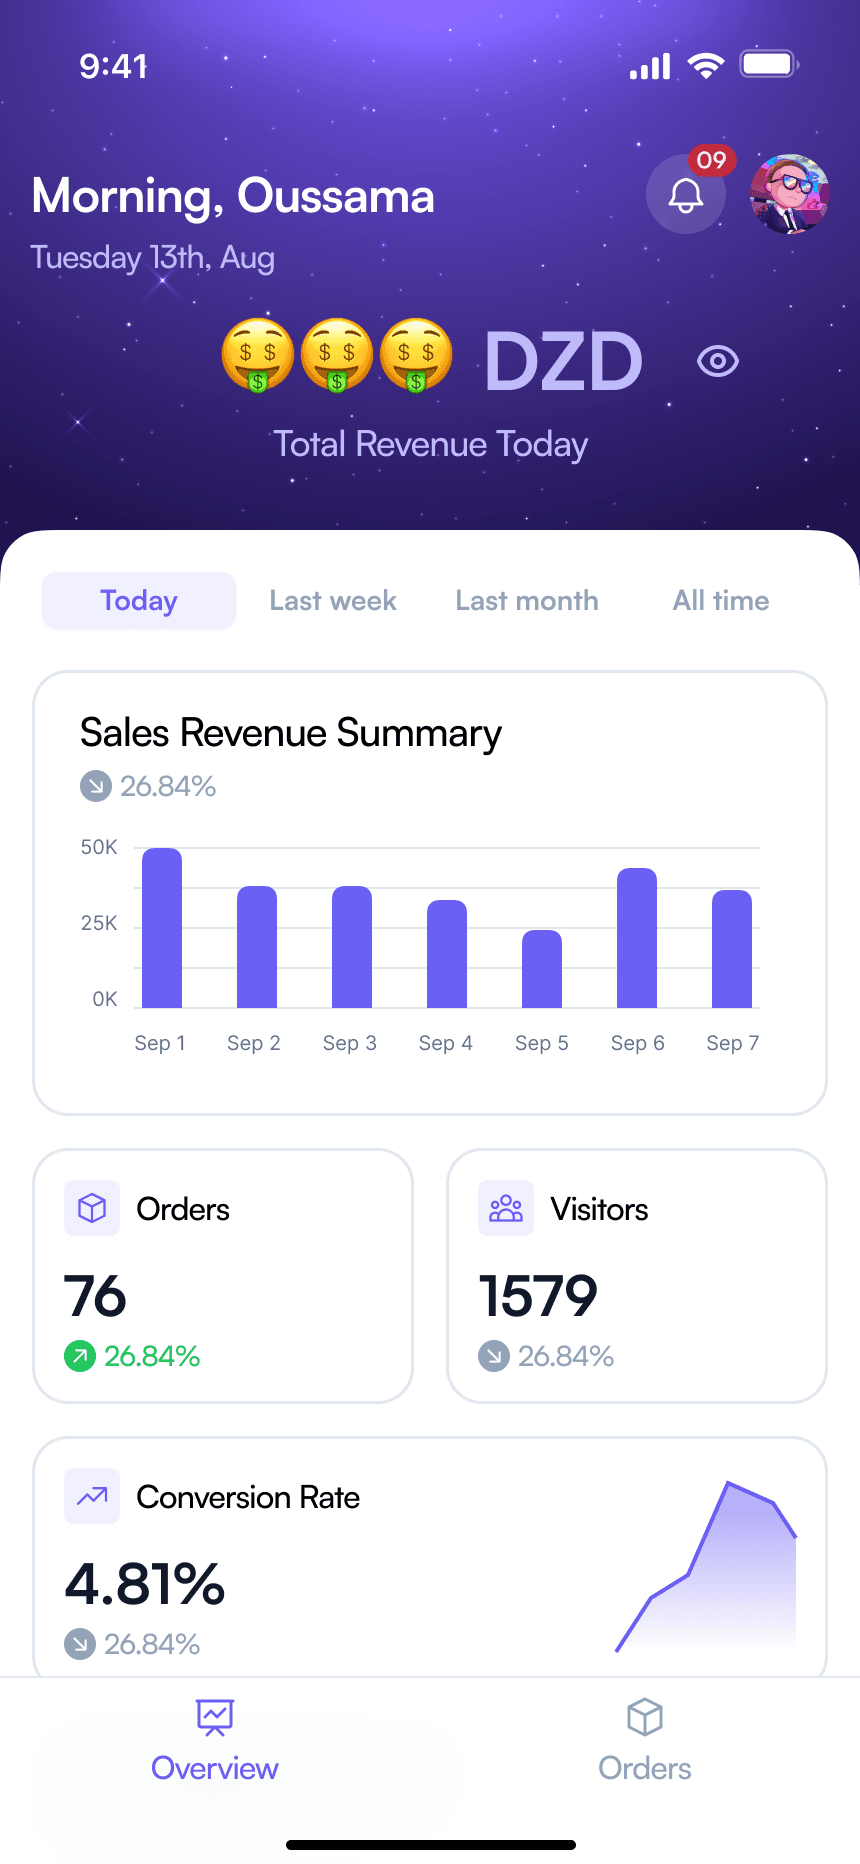Switch to the Last week tab

click(333, 600)
